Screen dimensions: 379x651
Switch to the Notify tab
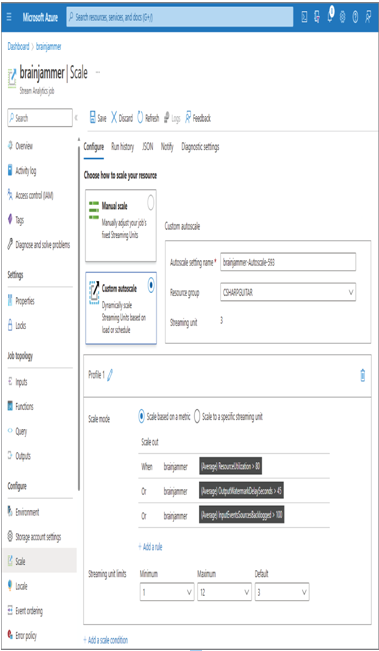tap(167, 147)
